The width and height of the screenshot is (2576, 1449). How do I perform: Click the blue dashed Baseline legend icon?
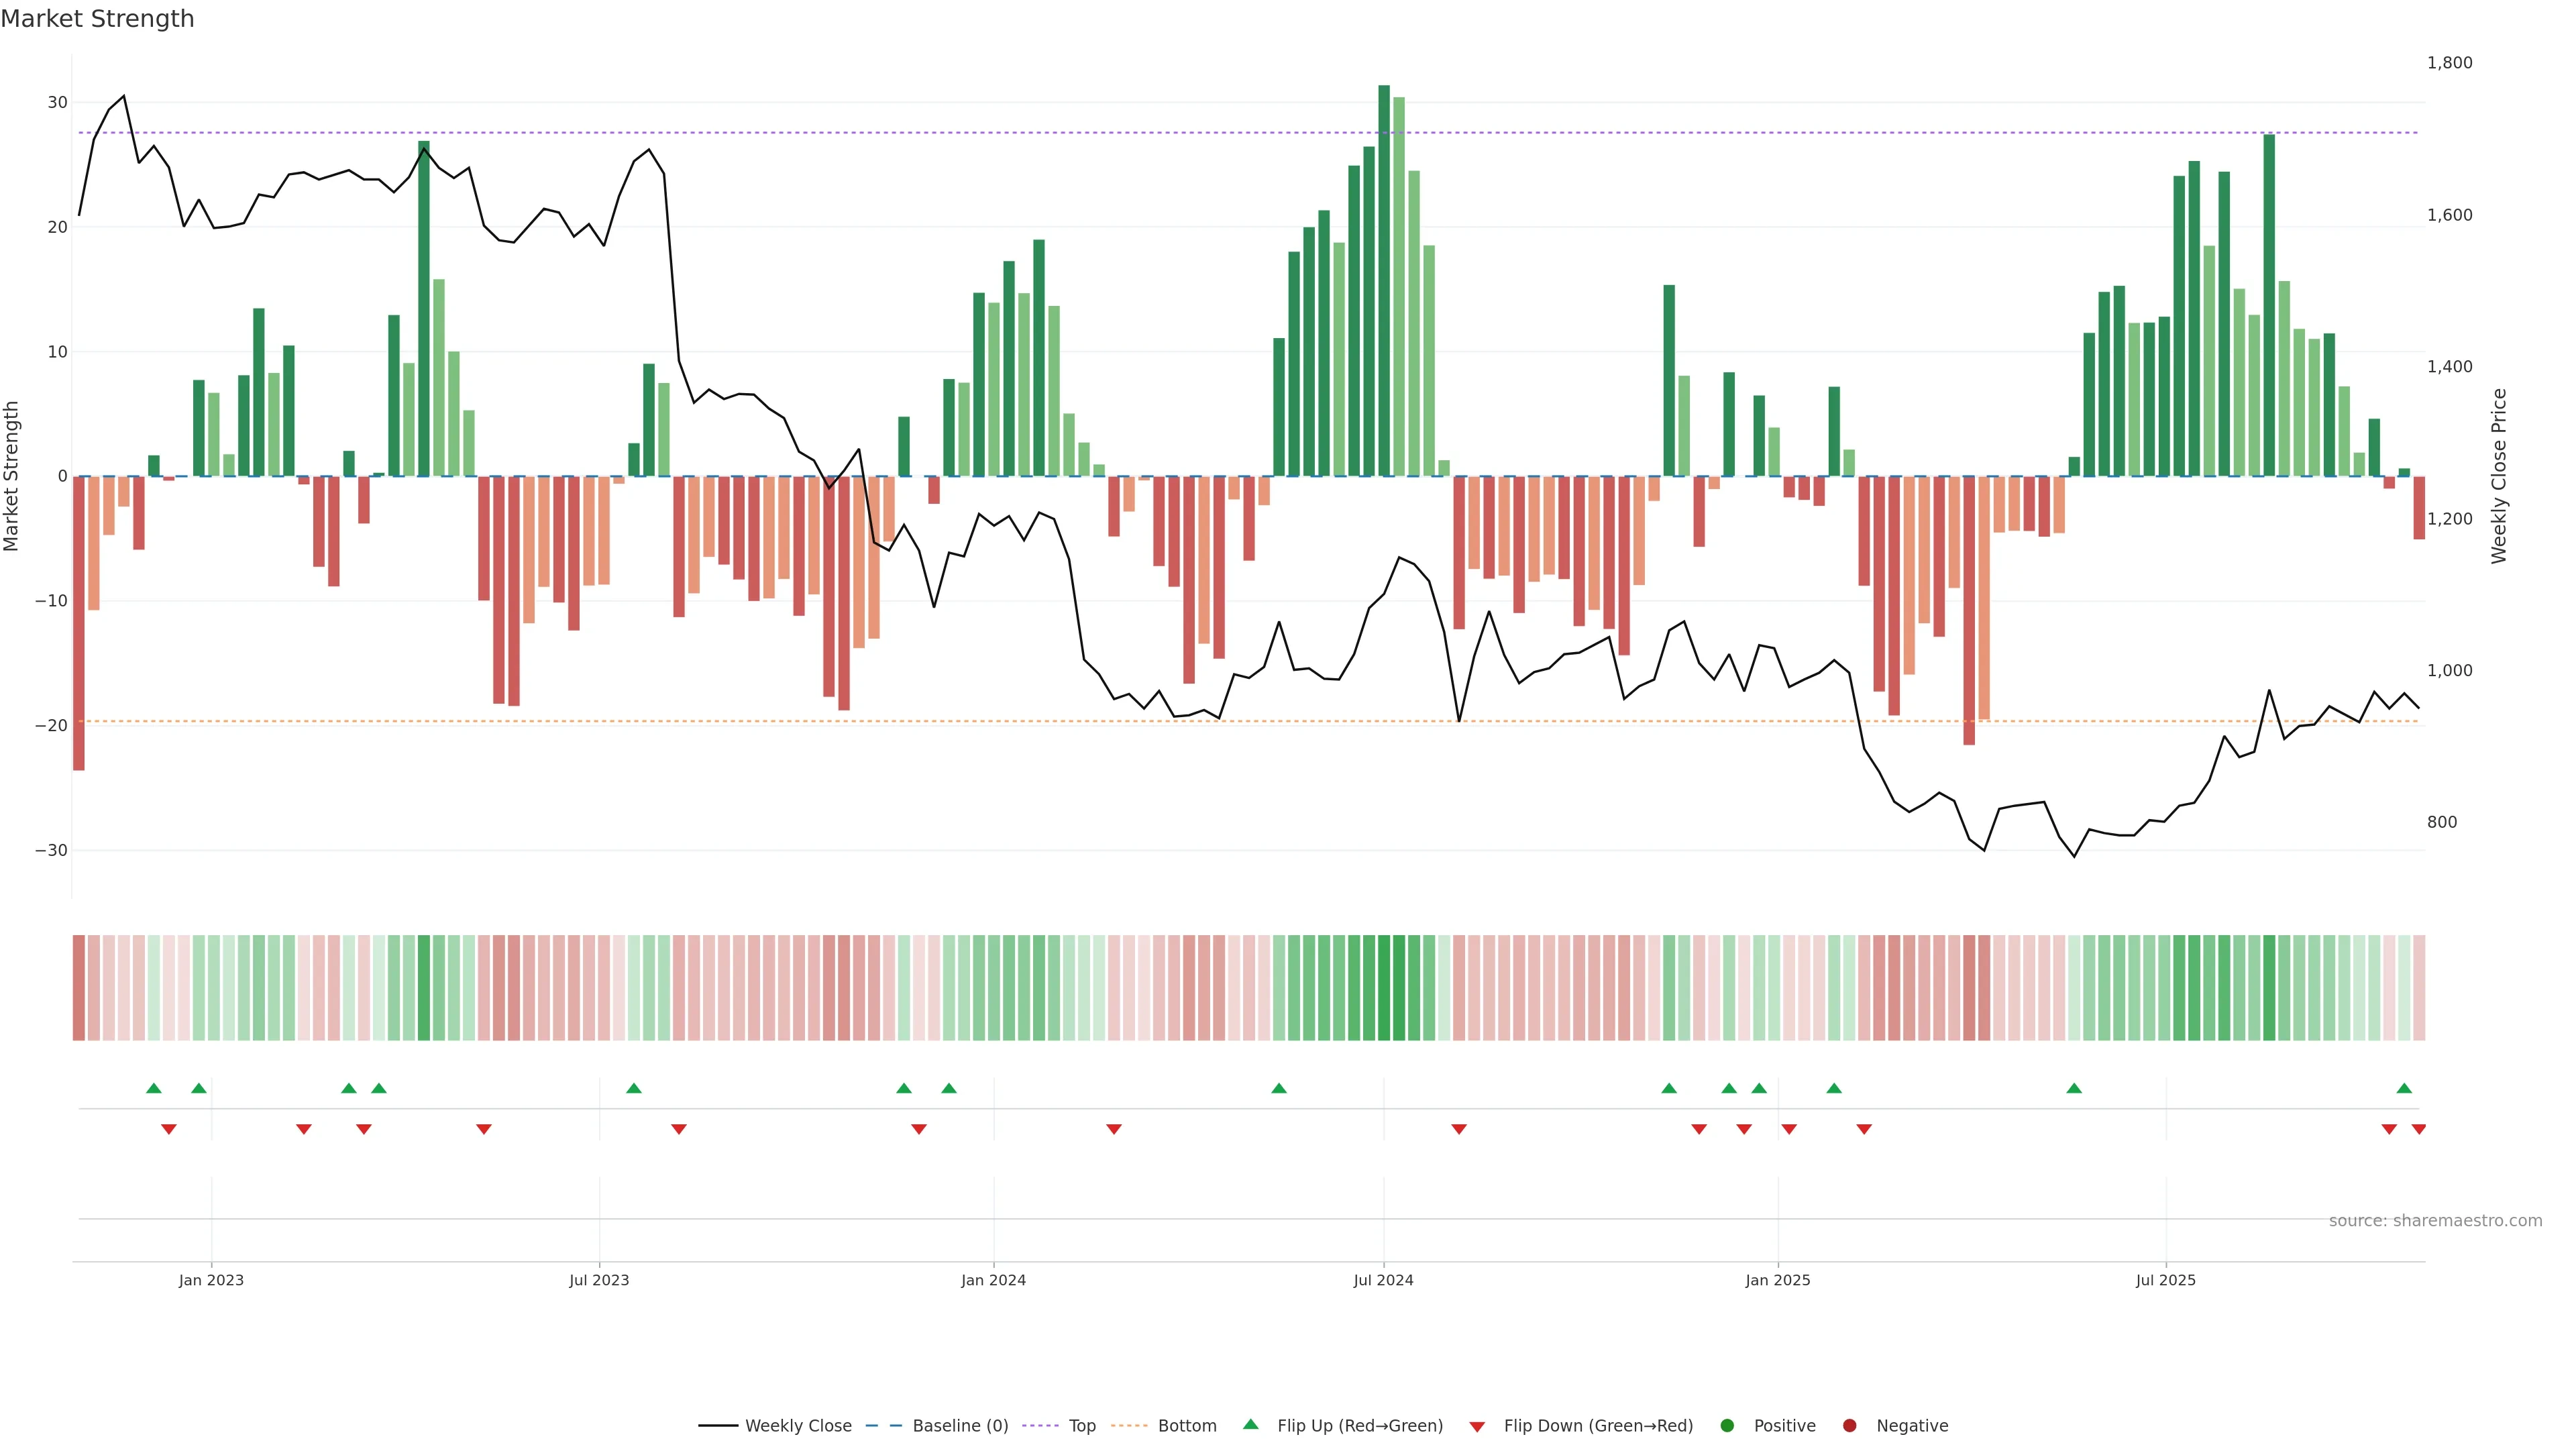(883, 1425)
